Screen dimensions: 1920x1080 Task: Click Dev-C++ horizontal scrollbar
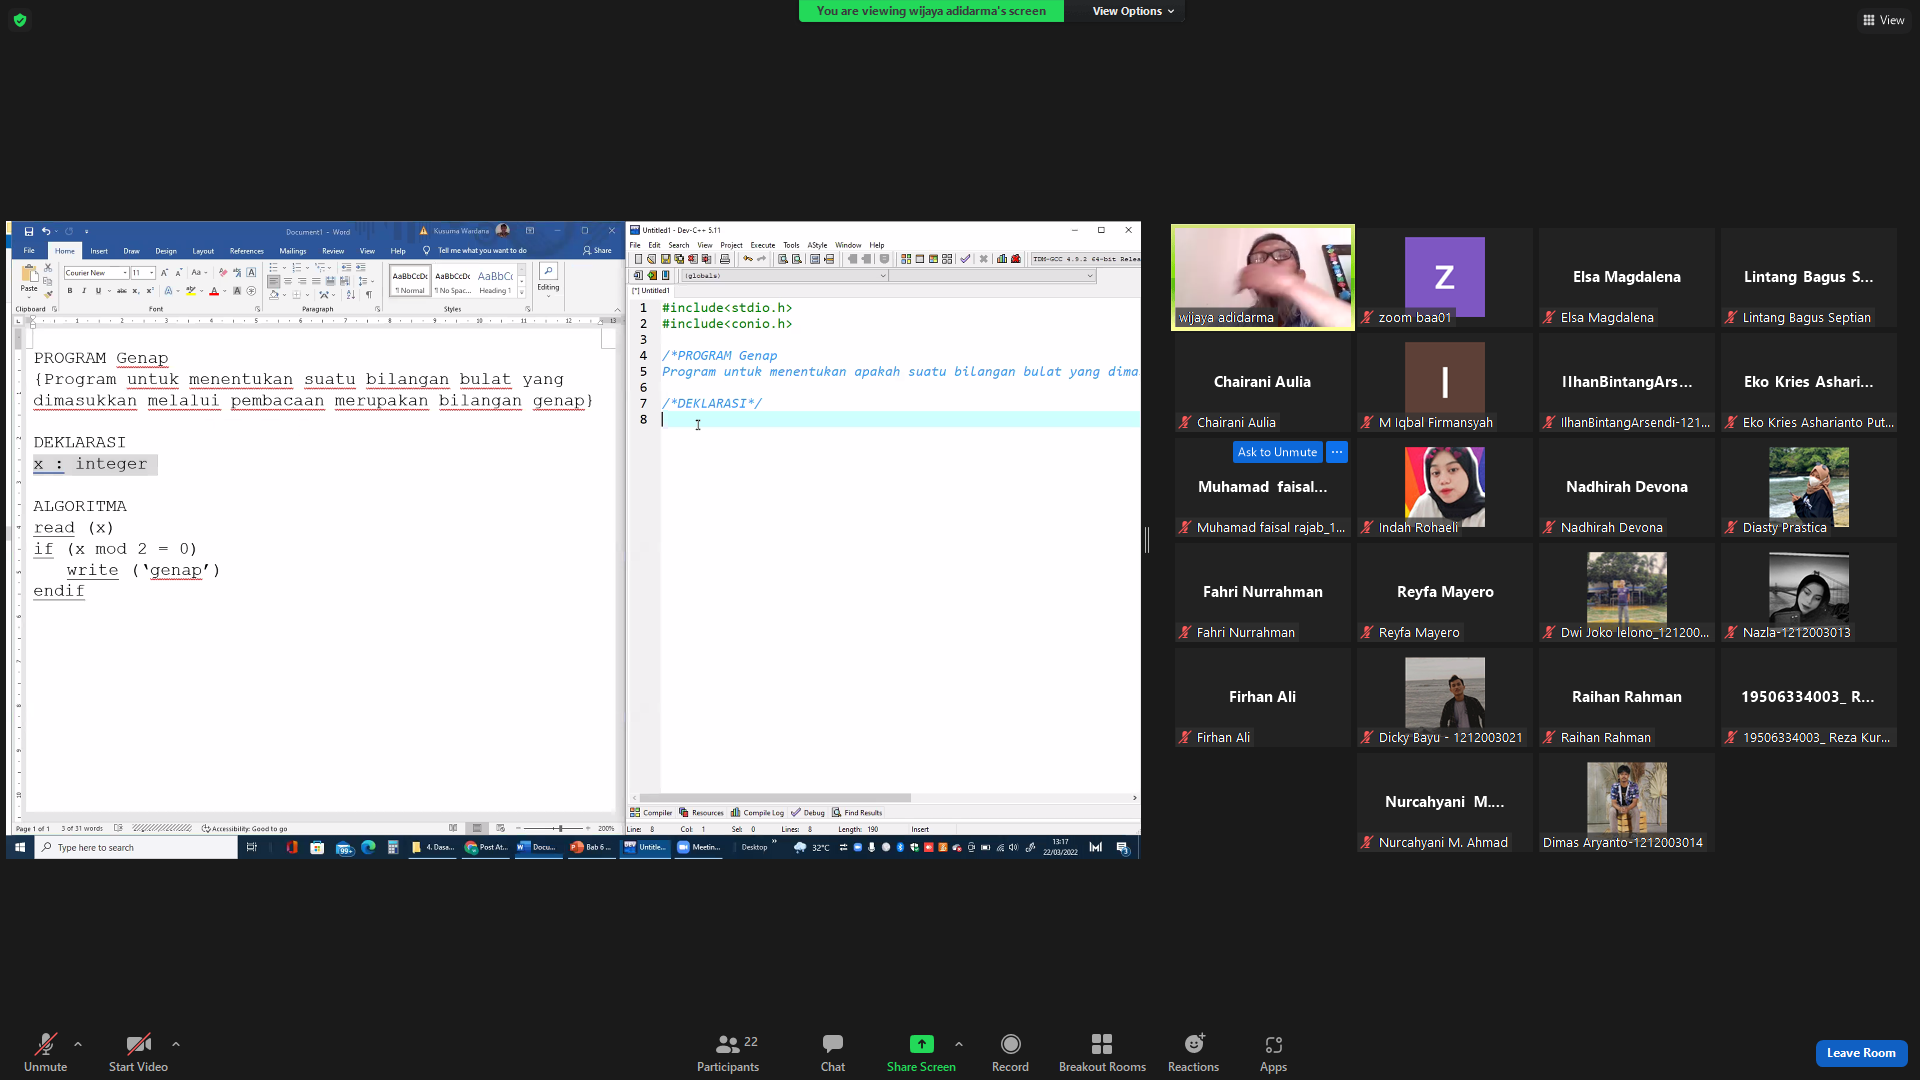(776, 797)
